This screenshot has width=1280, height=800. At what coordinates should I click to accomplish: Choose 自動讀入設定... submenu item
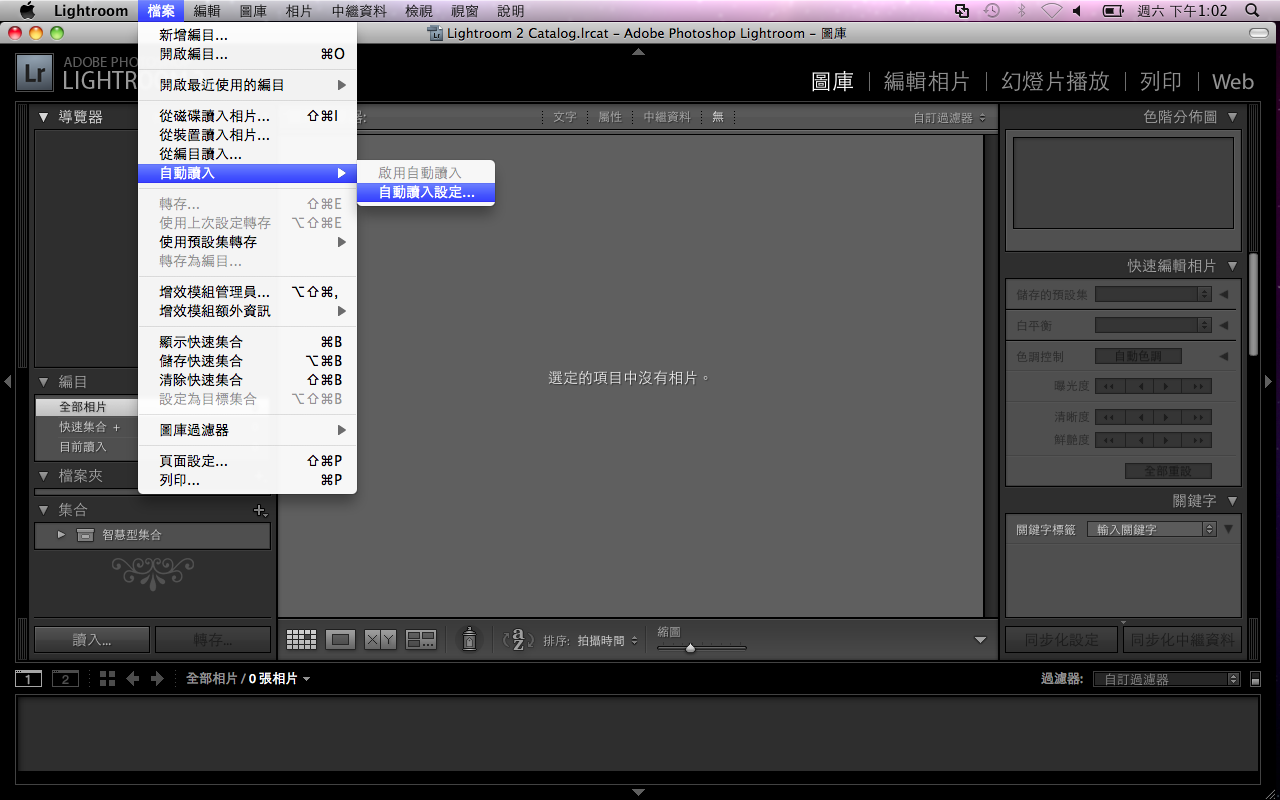pyautogui.click(x=426, y=192)
